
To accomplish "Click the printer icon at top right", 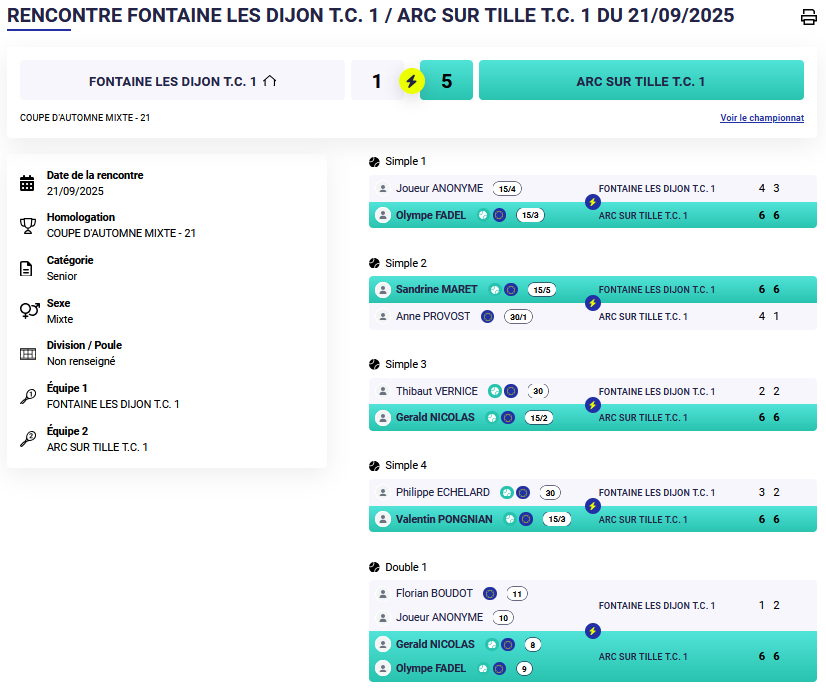I will pyautogui.click(x=808, y=17).
